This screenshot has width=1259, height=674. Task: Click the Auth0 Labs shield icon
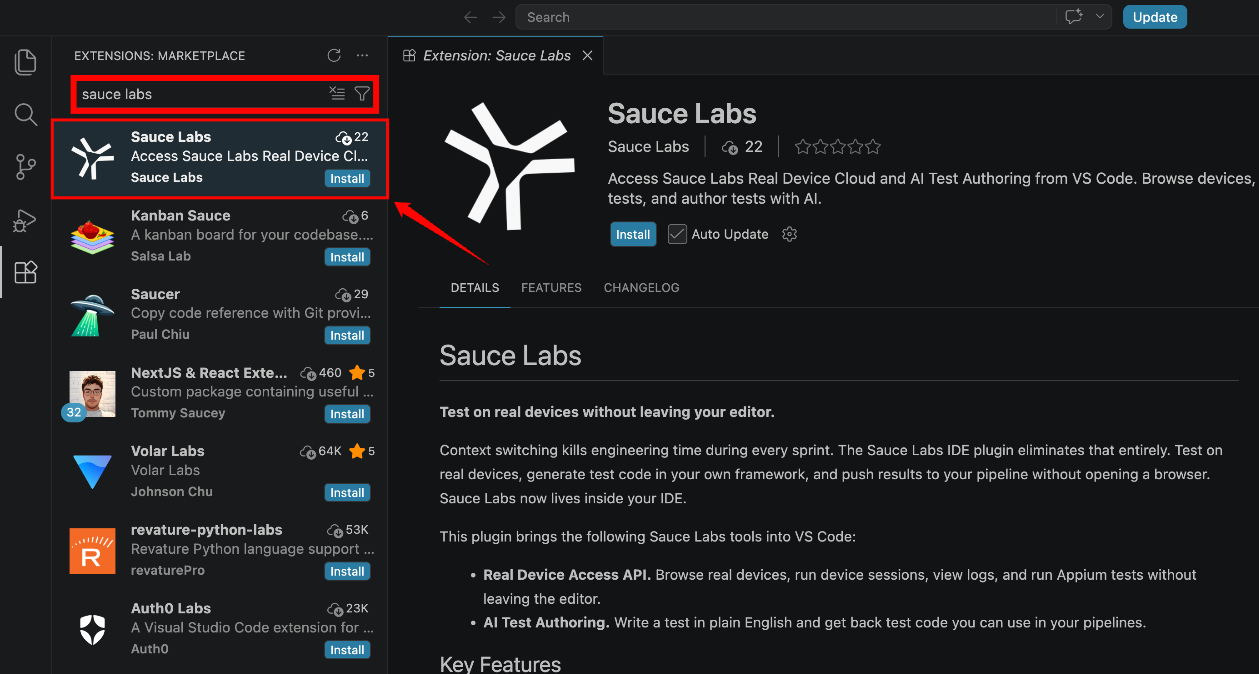click(x=92, y=629)
